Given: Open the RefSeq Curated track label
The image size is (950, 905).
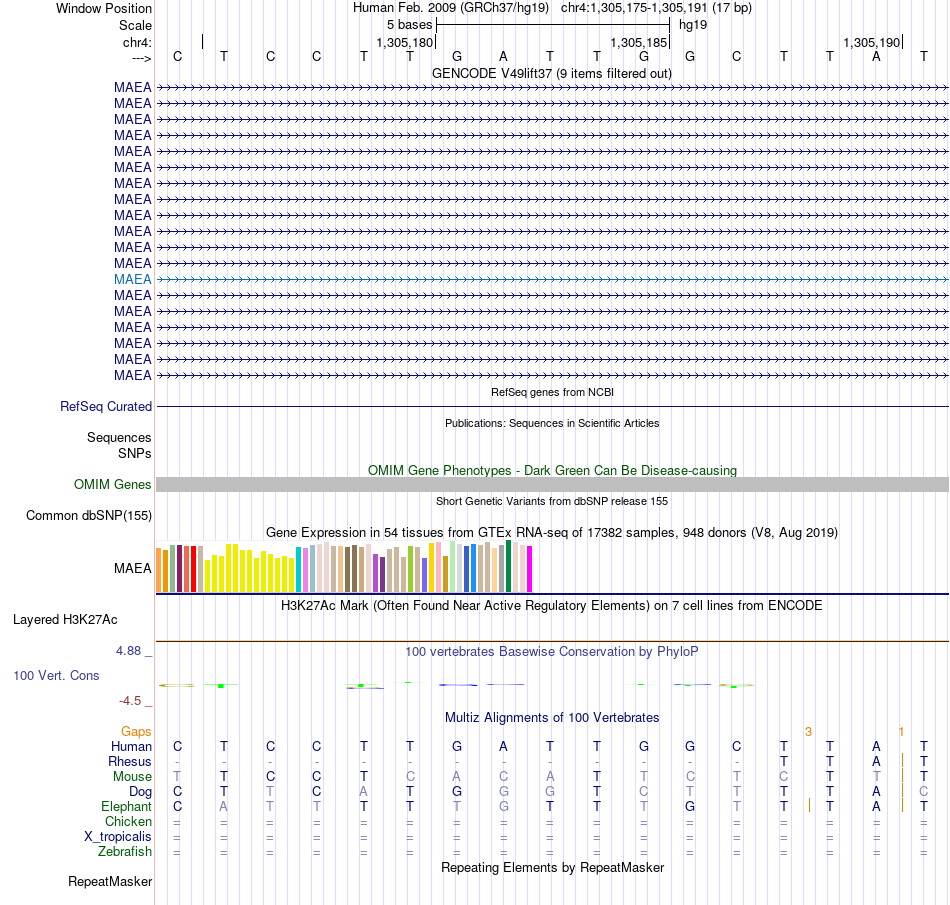Looking at the screenshot, I should (106, 406).
